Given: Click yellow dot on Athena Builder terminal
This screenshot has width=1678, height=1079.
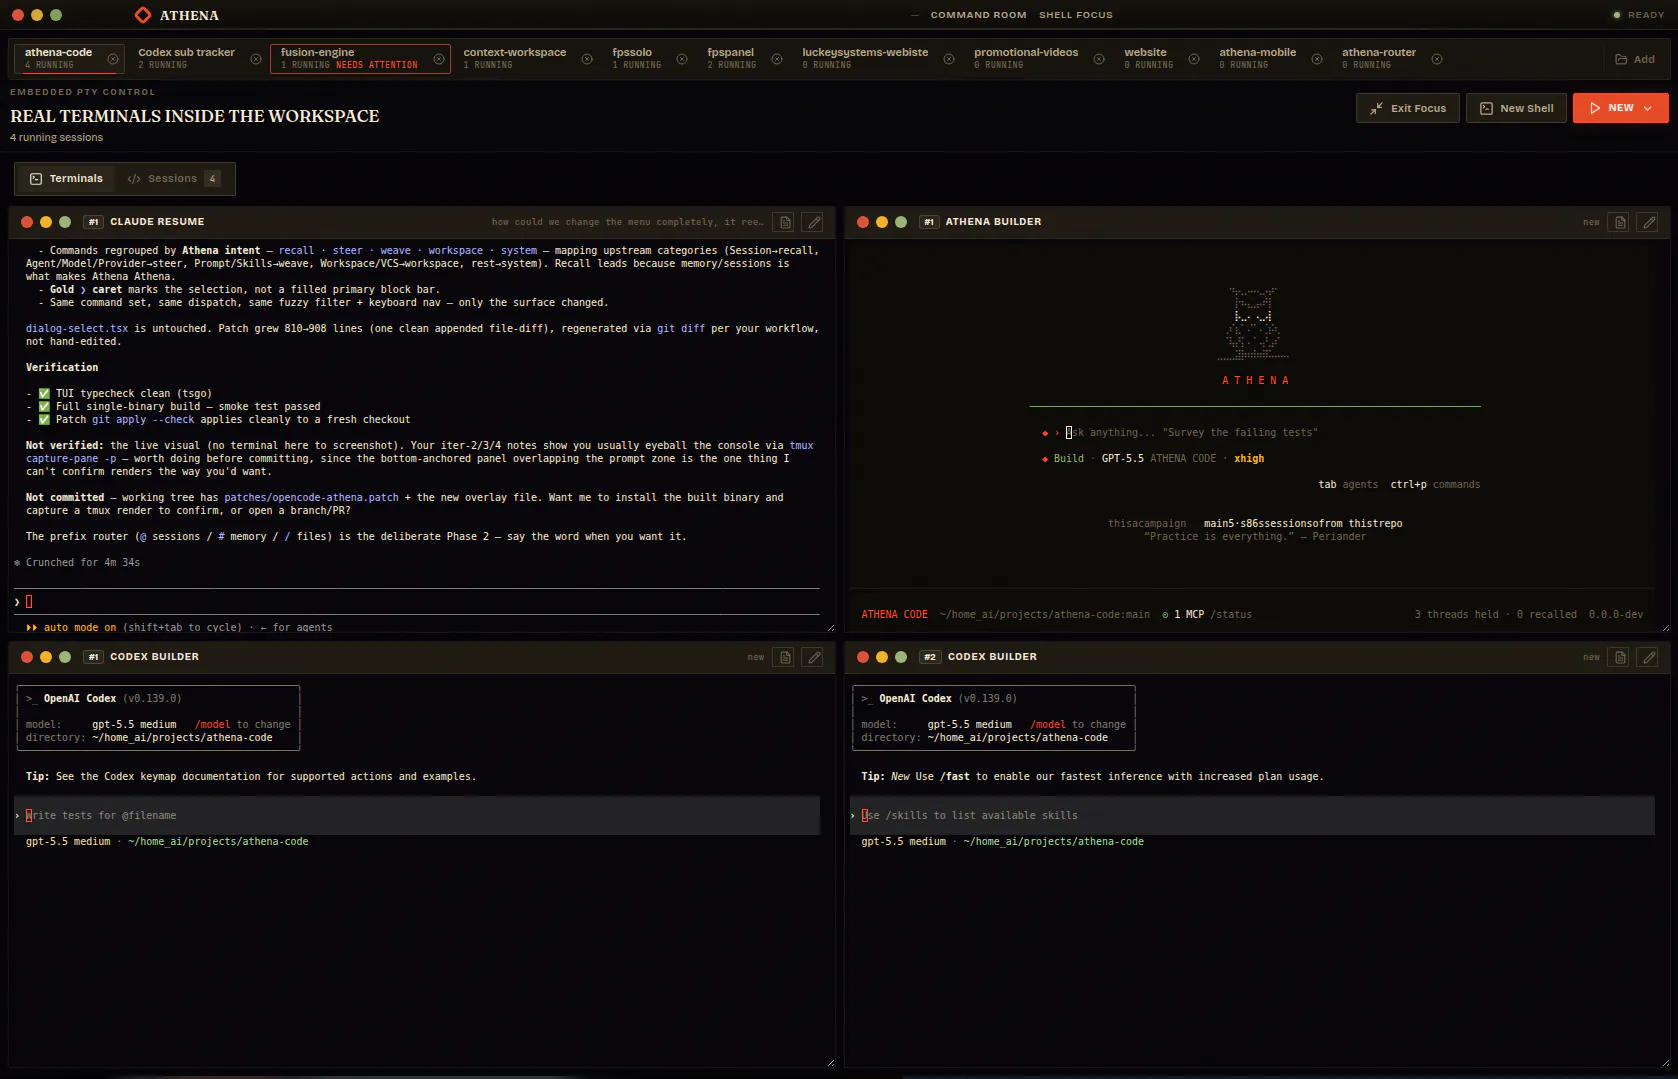Looking at the screenshot, I should [882, 222].
